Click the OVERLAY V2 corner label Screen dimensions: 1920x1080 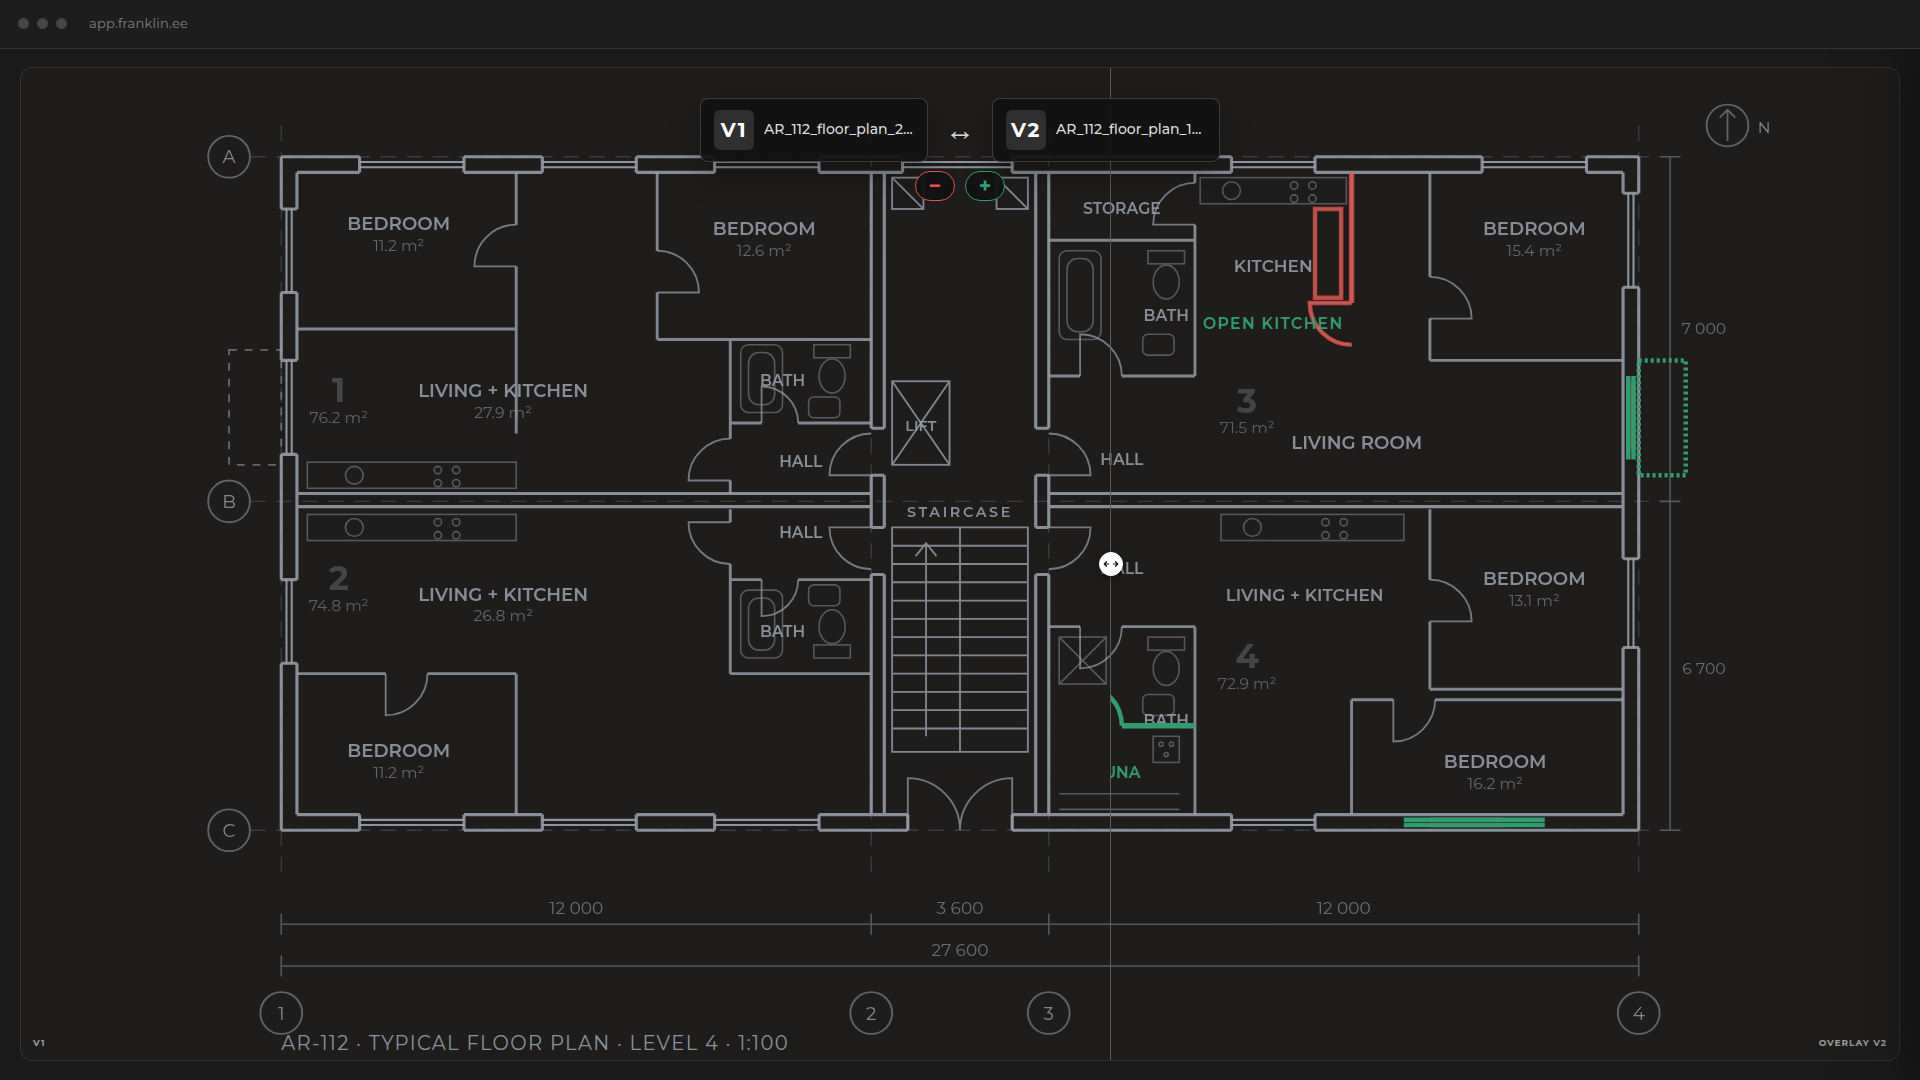click(x=1852, y=1043)
